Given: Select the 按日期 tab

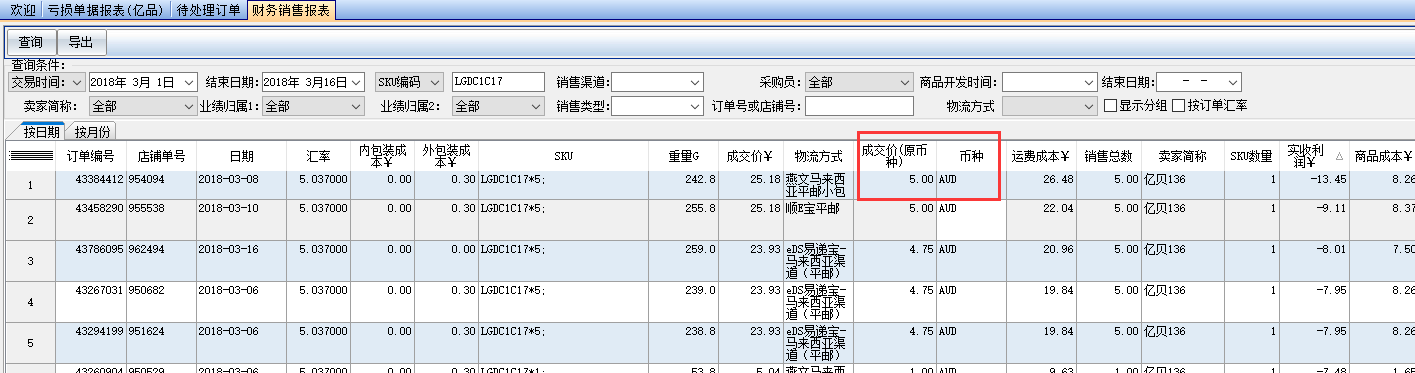Looking at the screenshot, I should [42, 132].
